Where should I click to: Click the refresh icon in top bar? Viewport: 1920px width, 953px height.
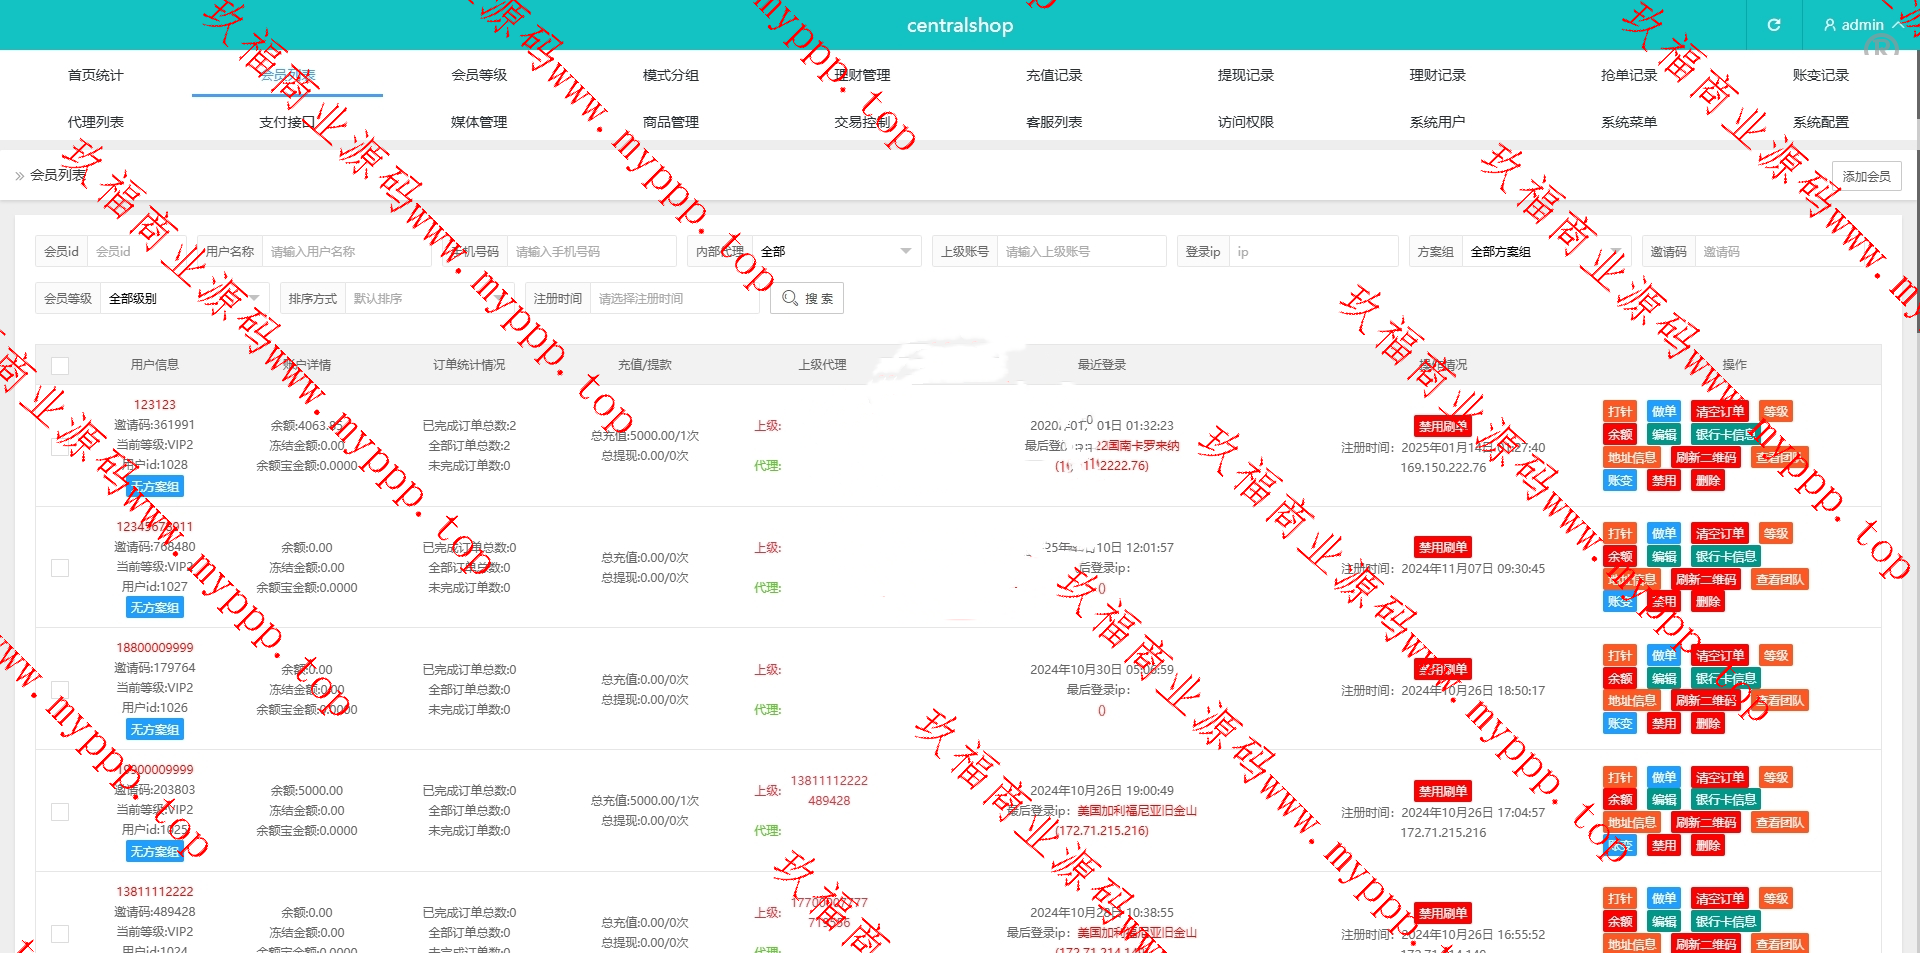click(x=1773, y=25)
